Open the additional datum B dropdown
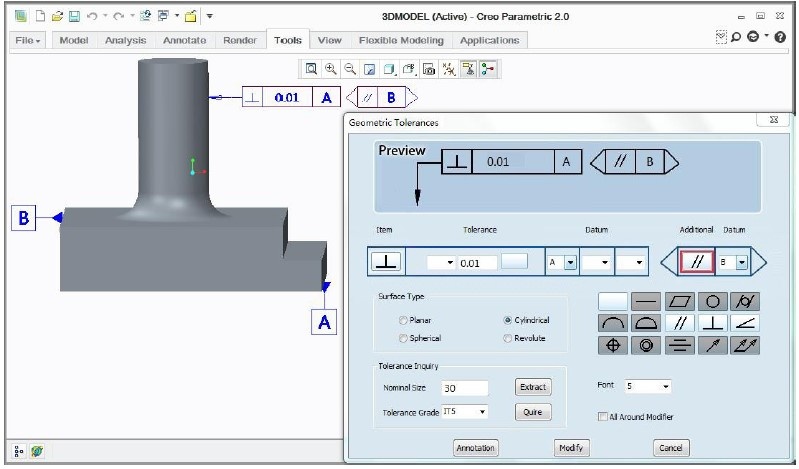 pyautogui.click(x=742, y=263)
